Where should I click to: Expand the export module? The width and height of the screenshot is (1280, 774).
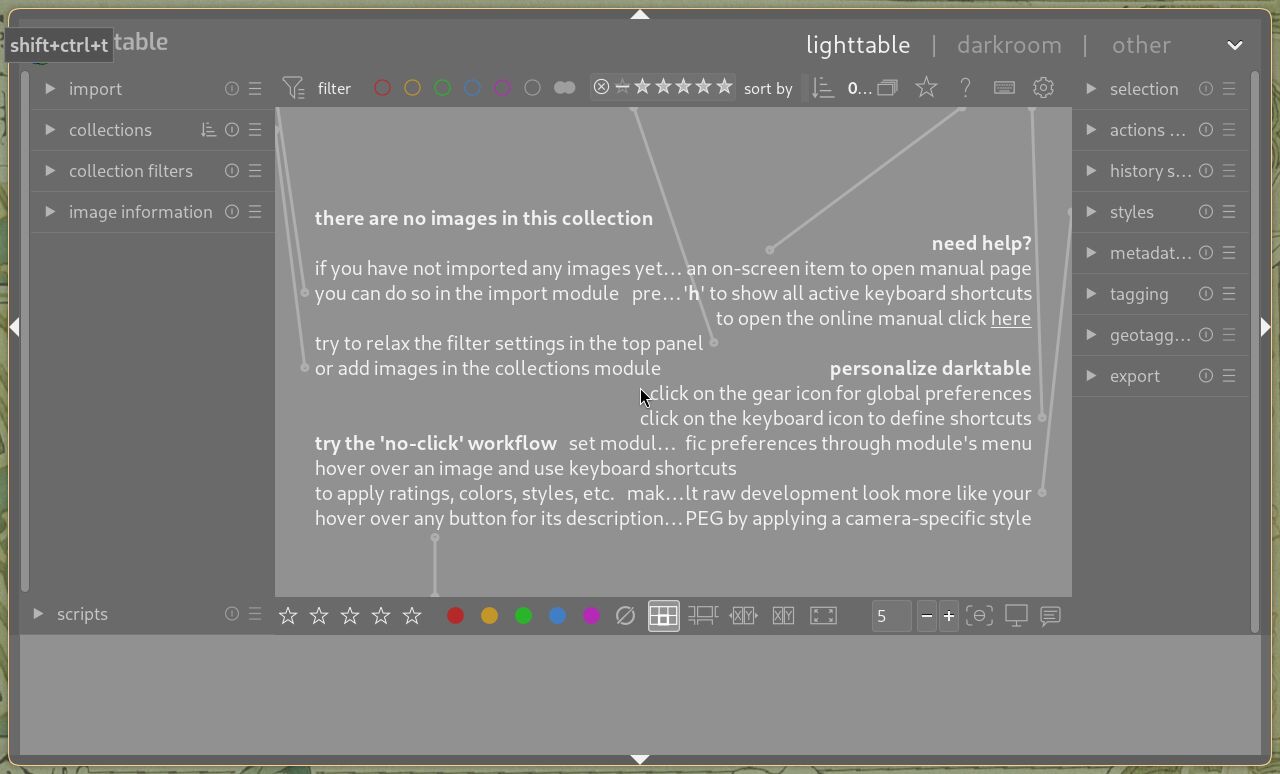point(1091,376)
